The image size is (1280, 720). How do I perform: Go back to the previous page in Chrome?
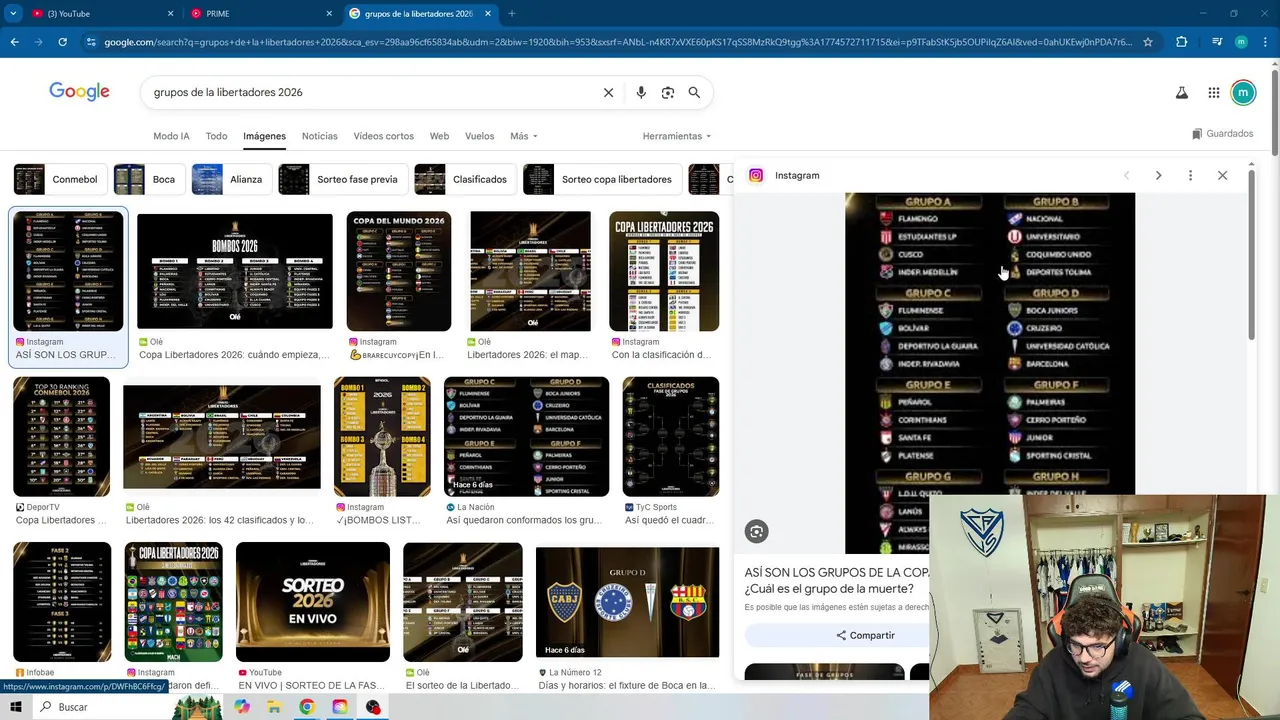pyautogui.click(x=14, y=42)
